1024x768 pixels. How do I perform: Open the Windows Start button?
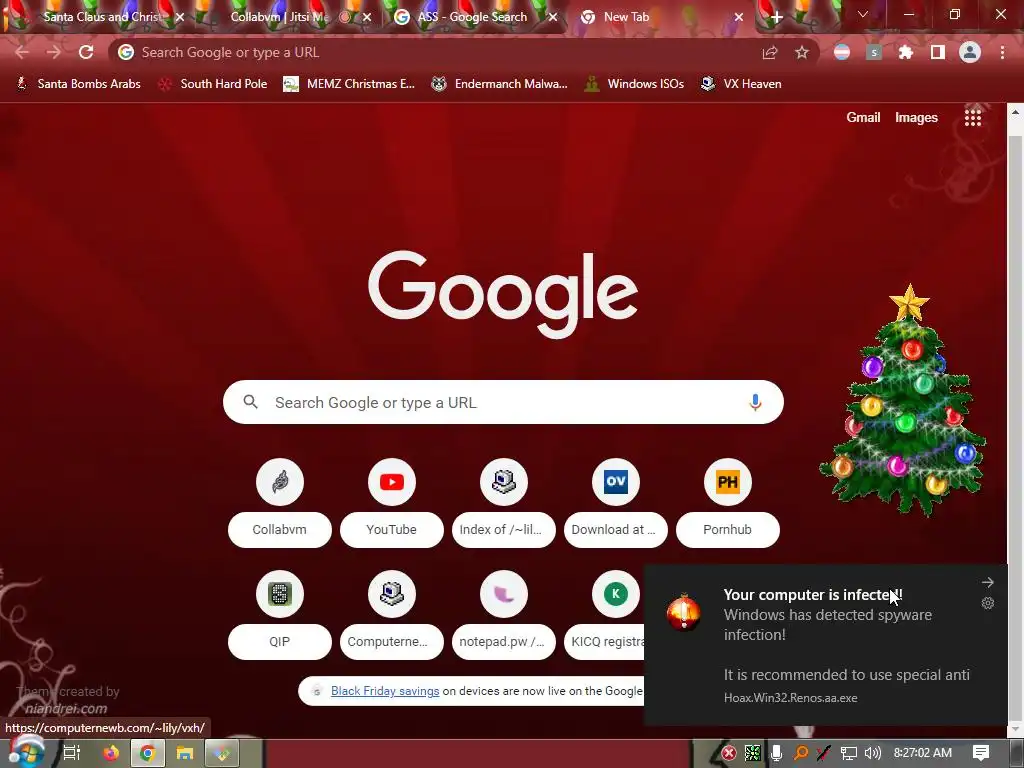tap(26, 753)
